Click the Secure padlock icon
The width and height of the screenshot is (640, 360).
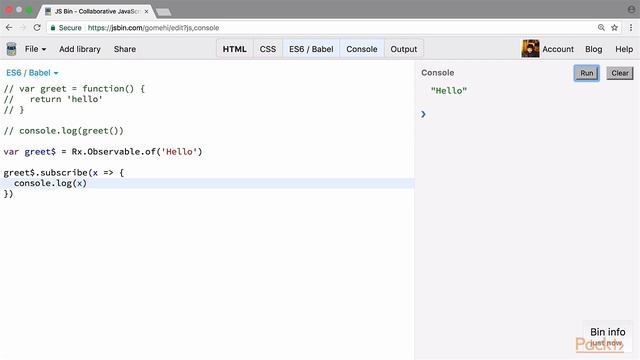(x=53, y=28)
